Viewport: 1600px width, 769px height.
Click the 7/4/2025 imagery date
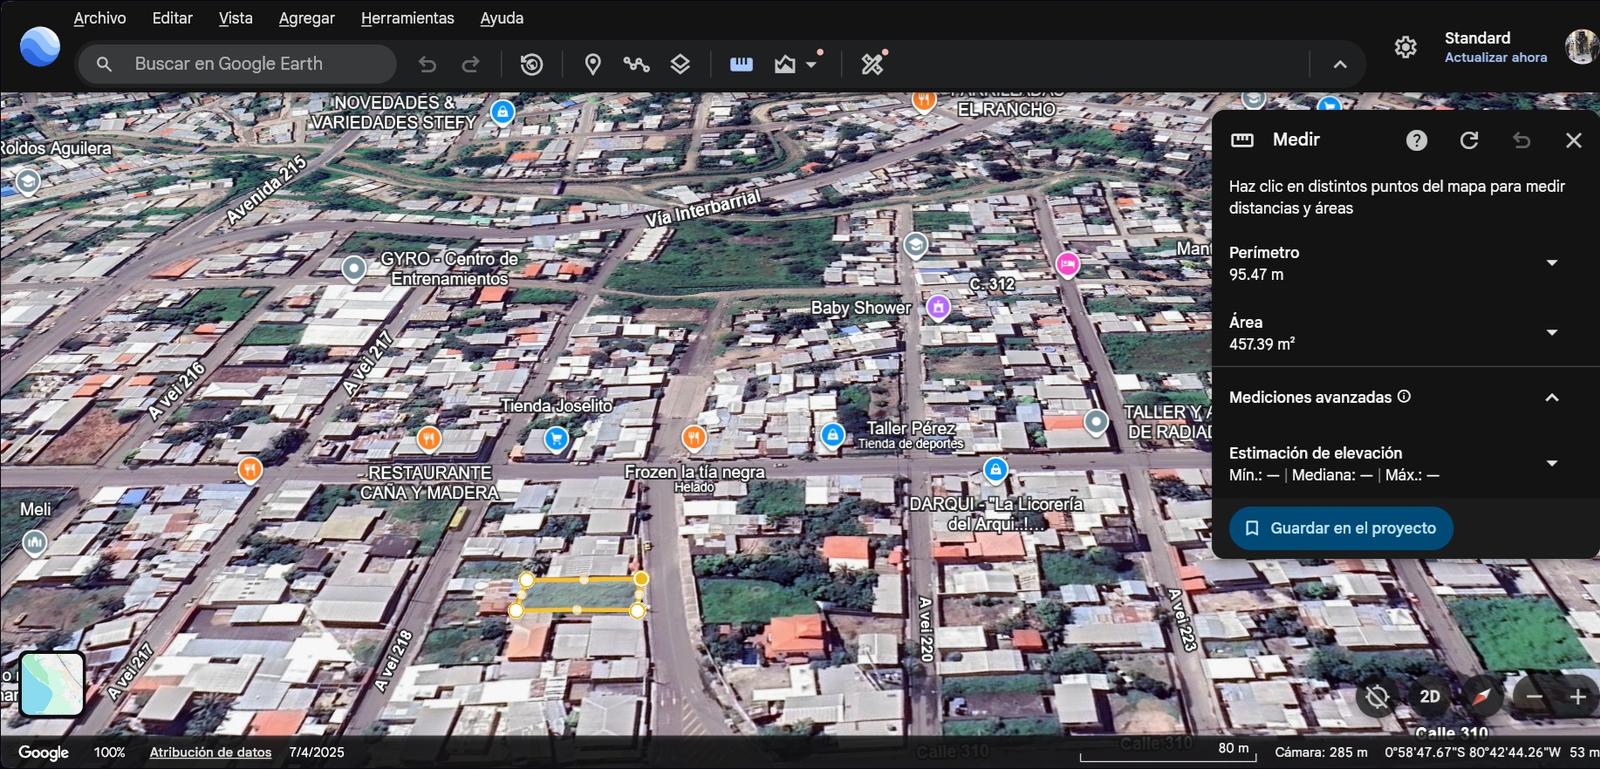tap(317, 752)
